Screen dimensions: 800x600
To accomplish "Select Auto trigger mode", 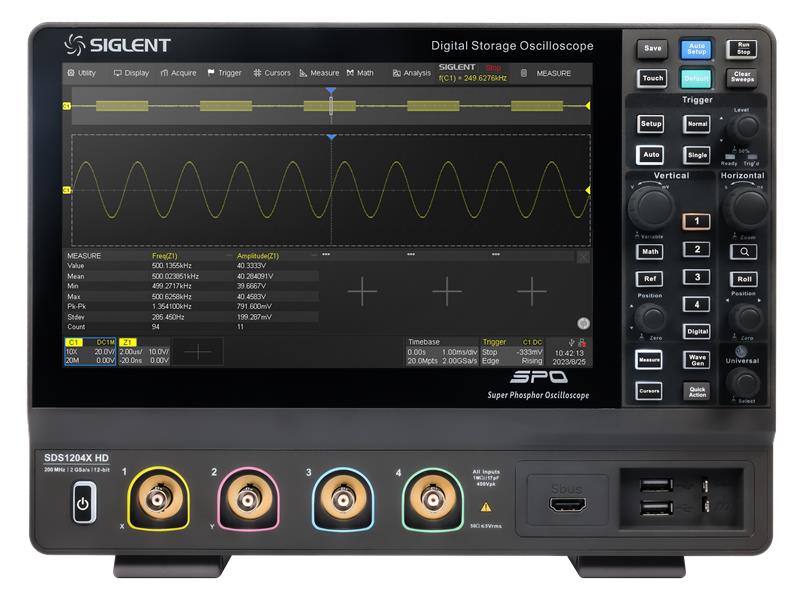I will (x=651, y=155).
